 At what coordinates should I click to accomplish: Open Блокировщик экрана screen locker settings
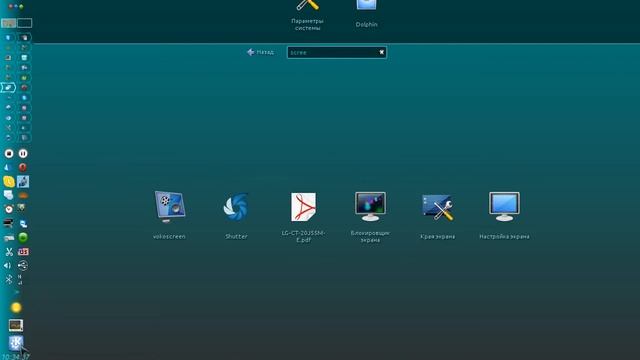[x=370, y=217]
